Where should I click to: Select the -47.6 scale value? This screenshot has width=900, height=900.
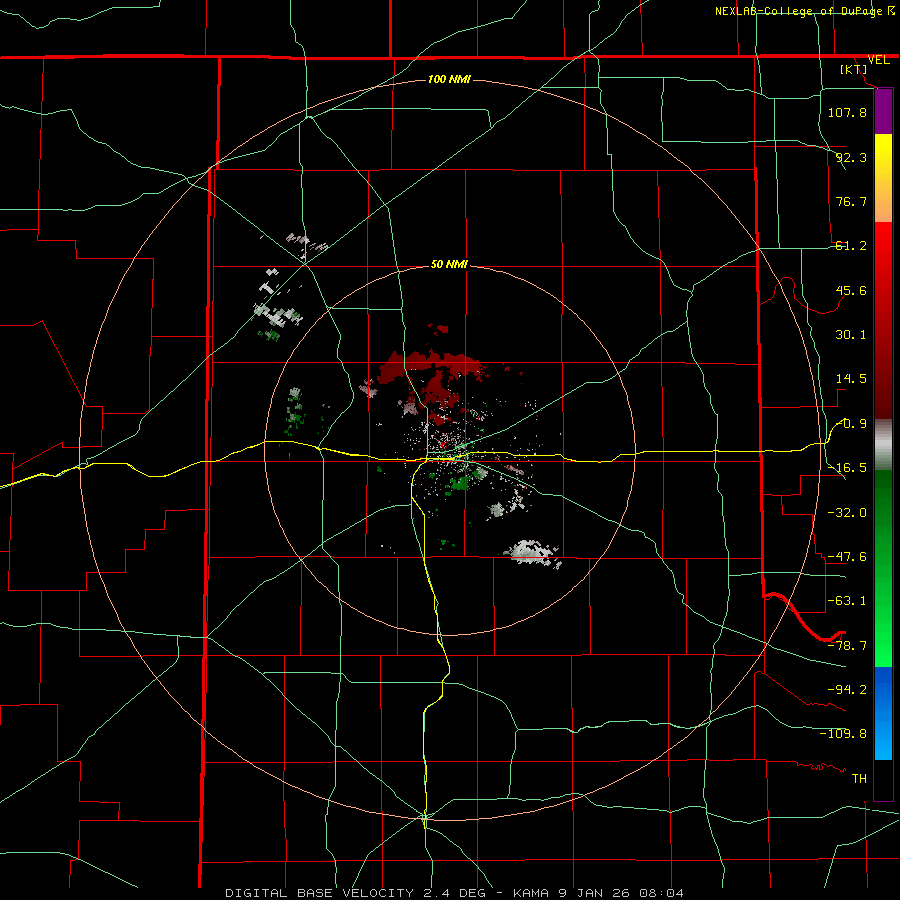tap(847, 556)
